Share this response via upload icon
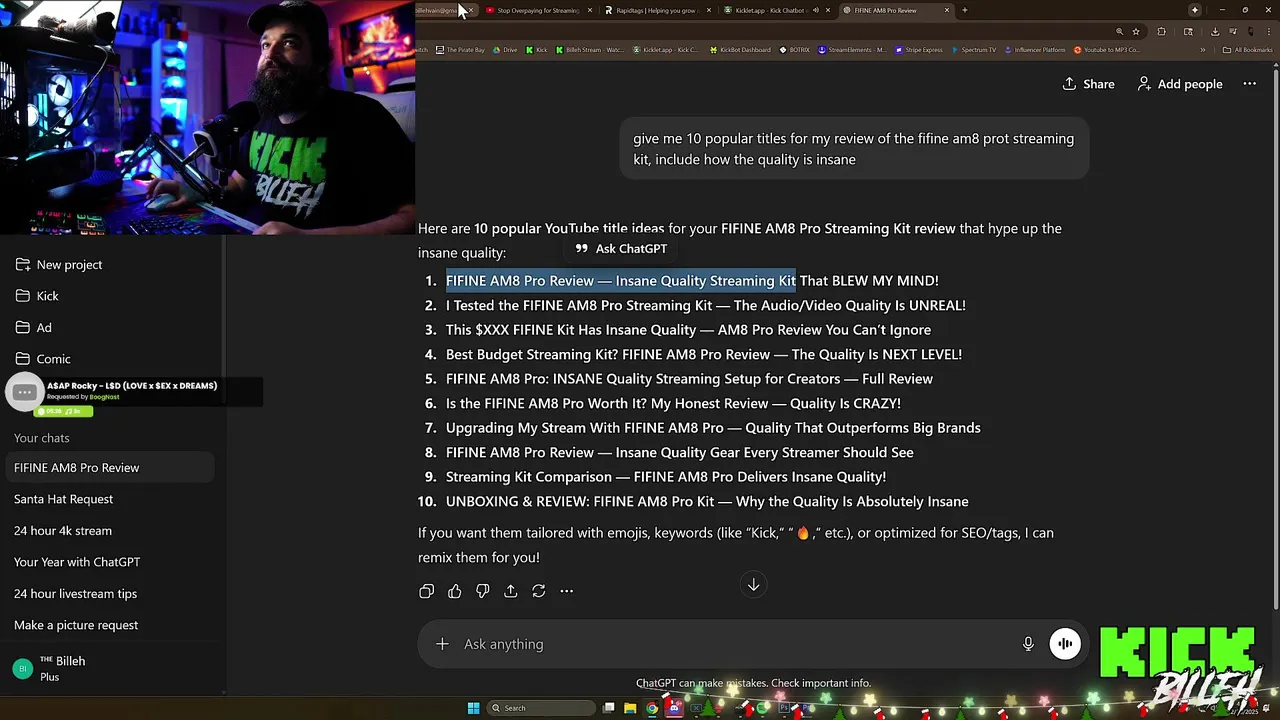Viewport: 1280px width, 720px height. click(511, 591)
